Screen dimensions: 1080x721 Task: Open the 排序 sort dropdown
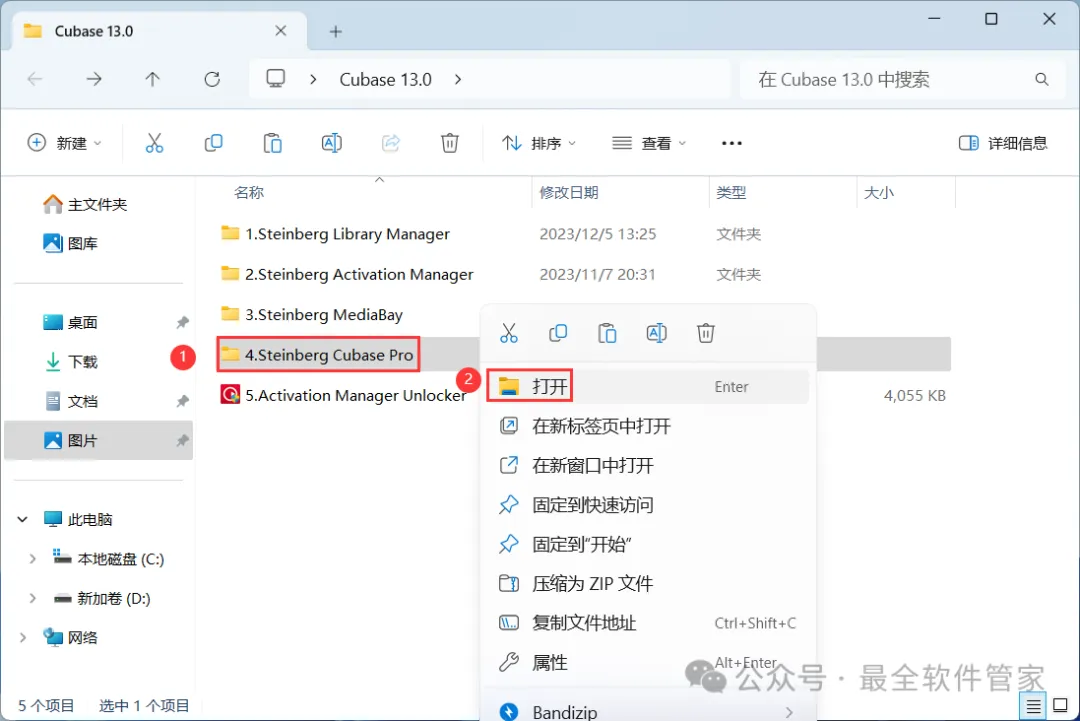pos(539,143)
